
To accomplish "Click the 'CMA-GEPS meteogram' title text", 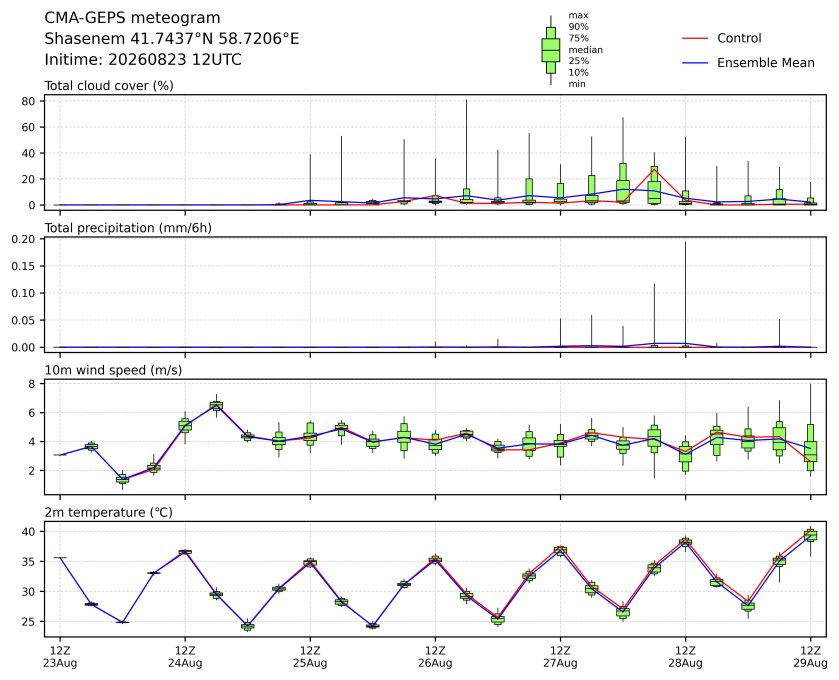I will [132, 18].
